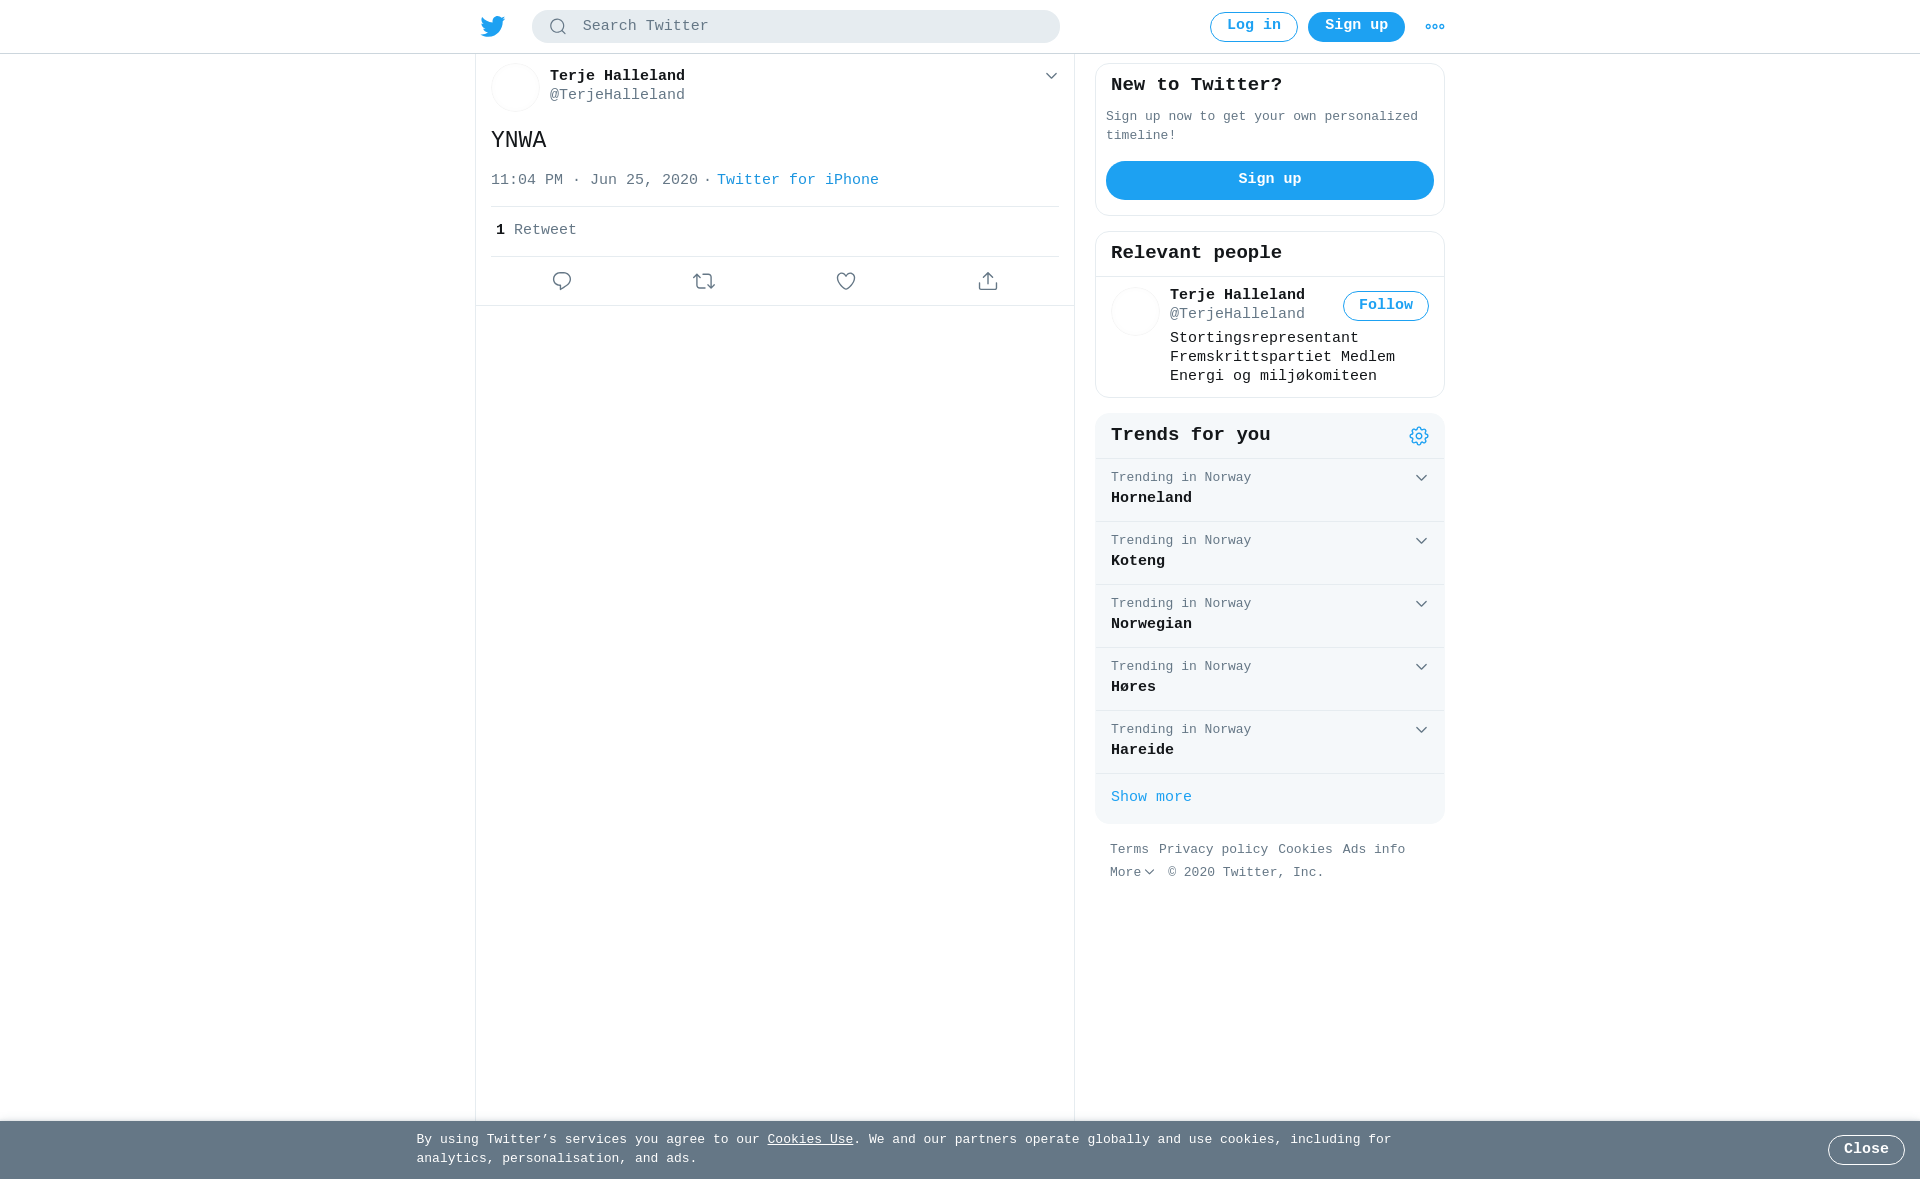Follow Terje Halleland
This screenshot has height=1179, width=1920.
[x=1385, y=306]
